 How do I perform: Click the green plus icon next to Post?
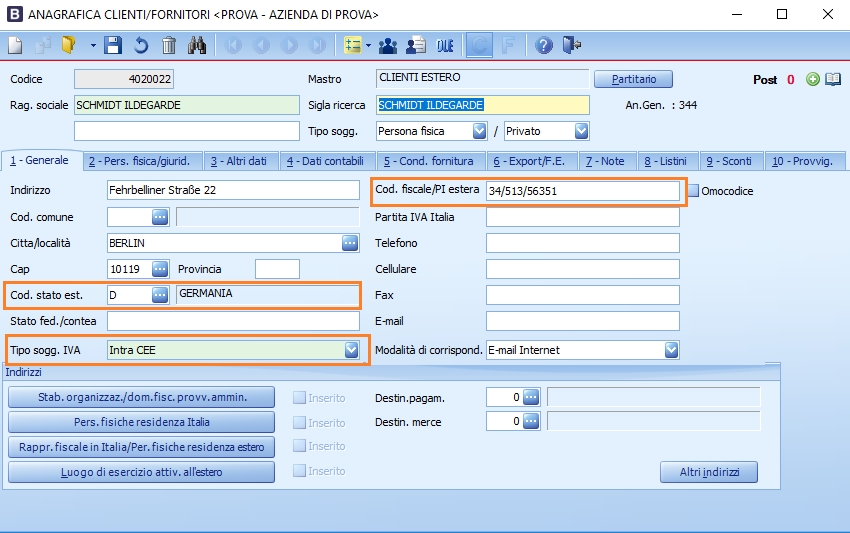pos(813,80)
